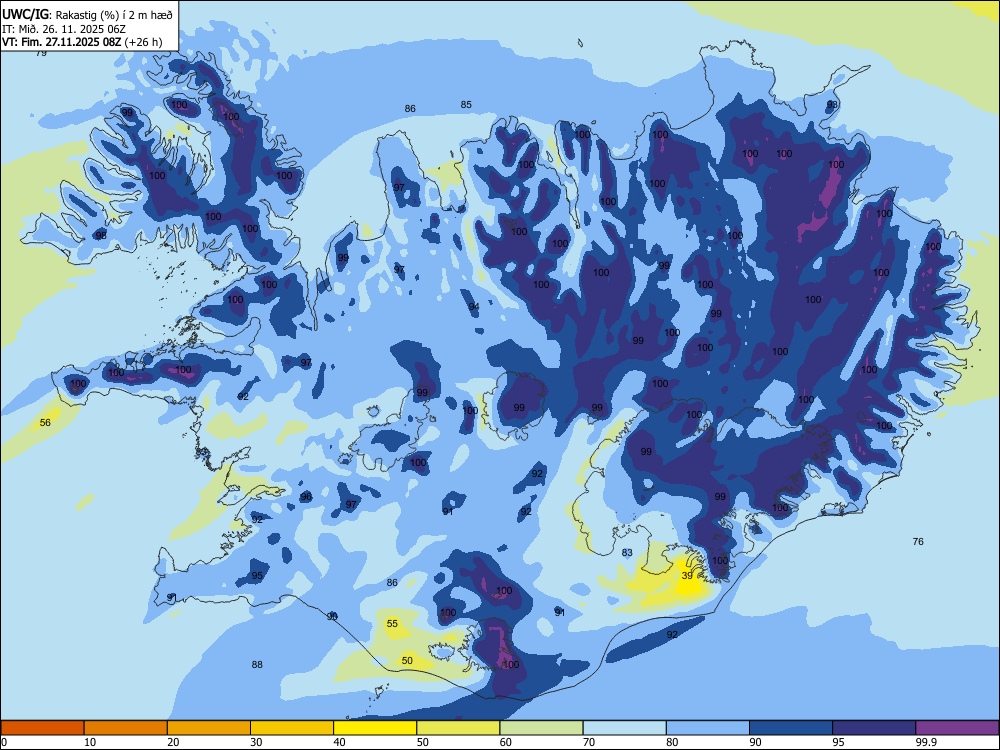Screen dimensions: 1000x750
Task: Click the legend tick label '10'
Action: (x=90, y=742)
